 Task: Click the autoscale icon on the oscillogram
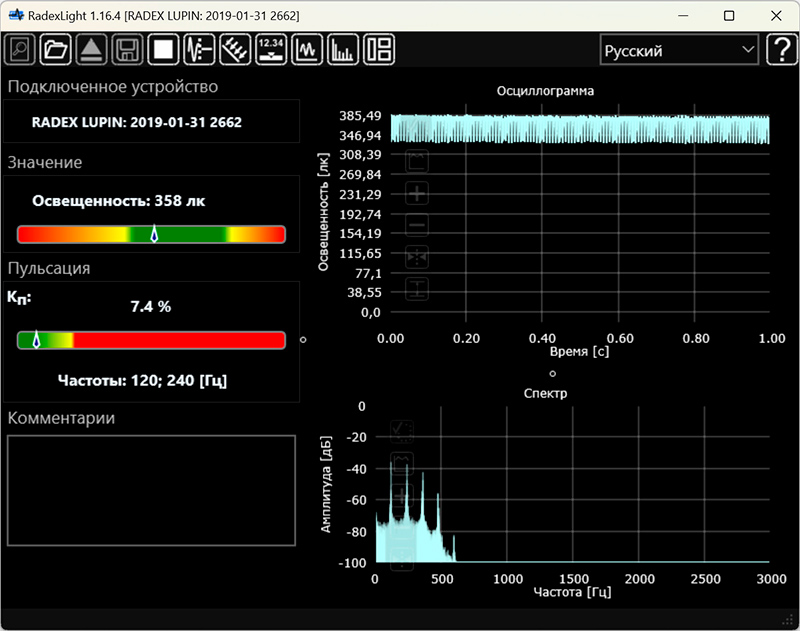coord(418,160)
